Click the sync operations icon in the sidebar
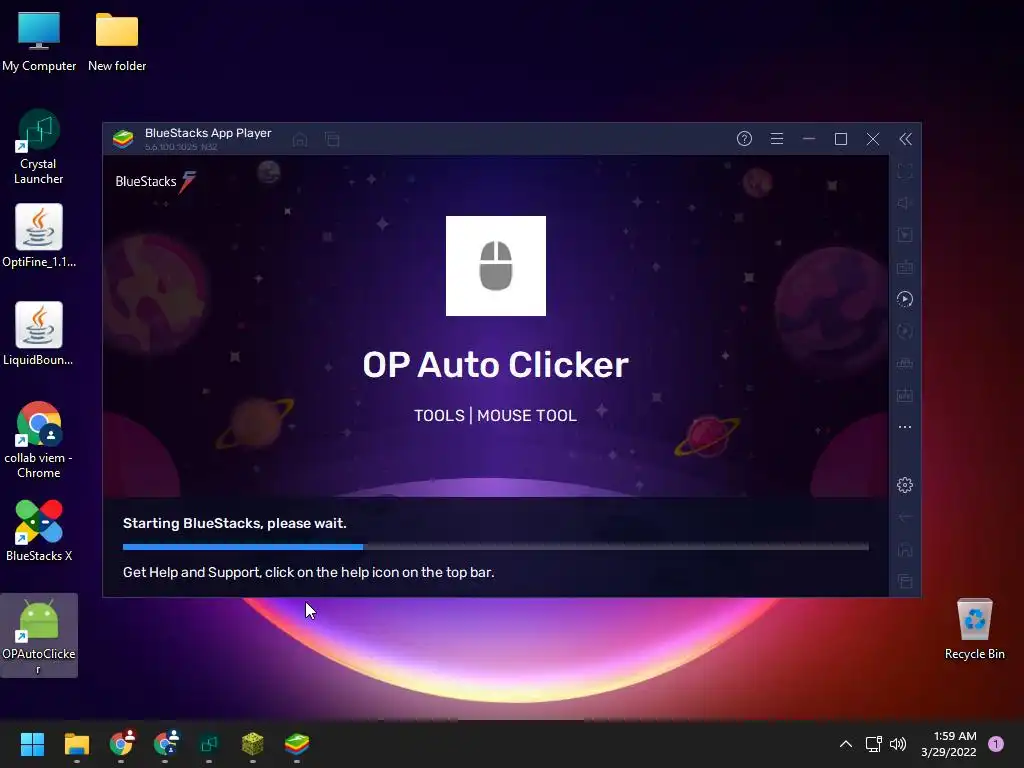The image size is (1024, 768). coord(904,331)
